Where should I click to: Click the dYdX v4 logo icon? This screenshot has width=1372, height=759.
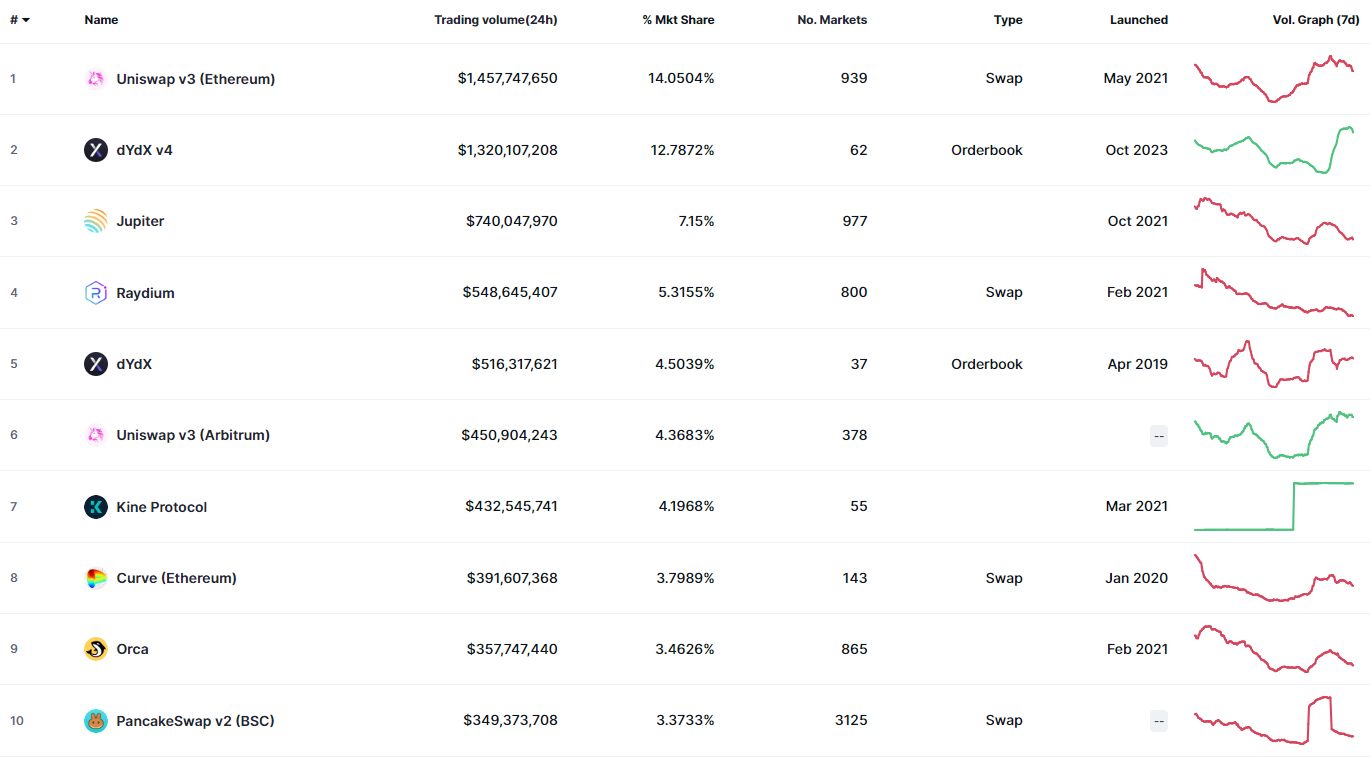pos(96,150)
